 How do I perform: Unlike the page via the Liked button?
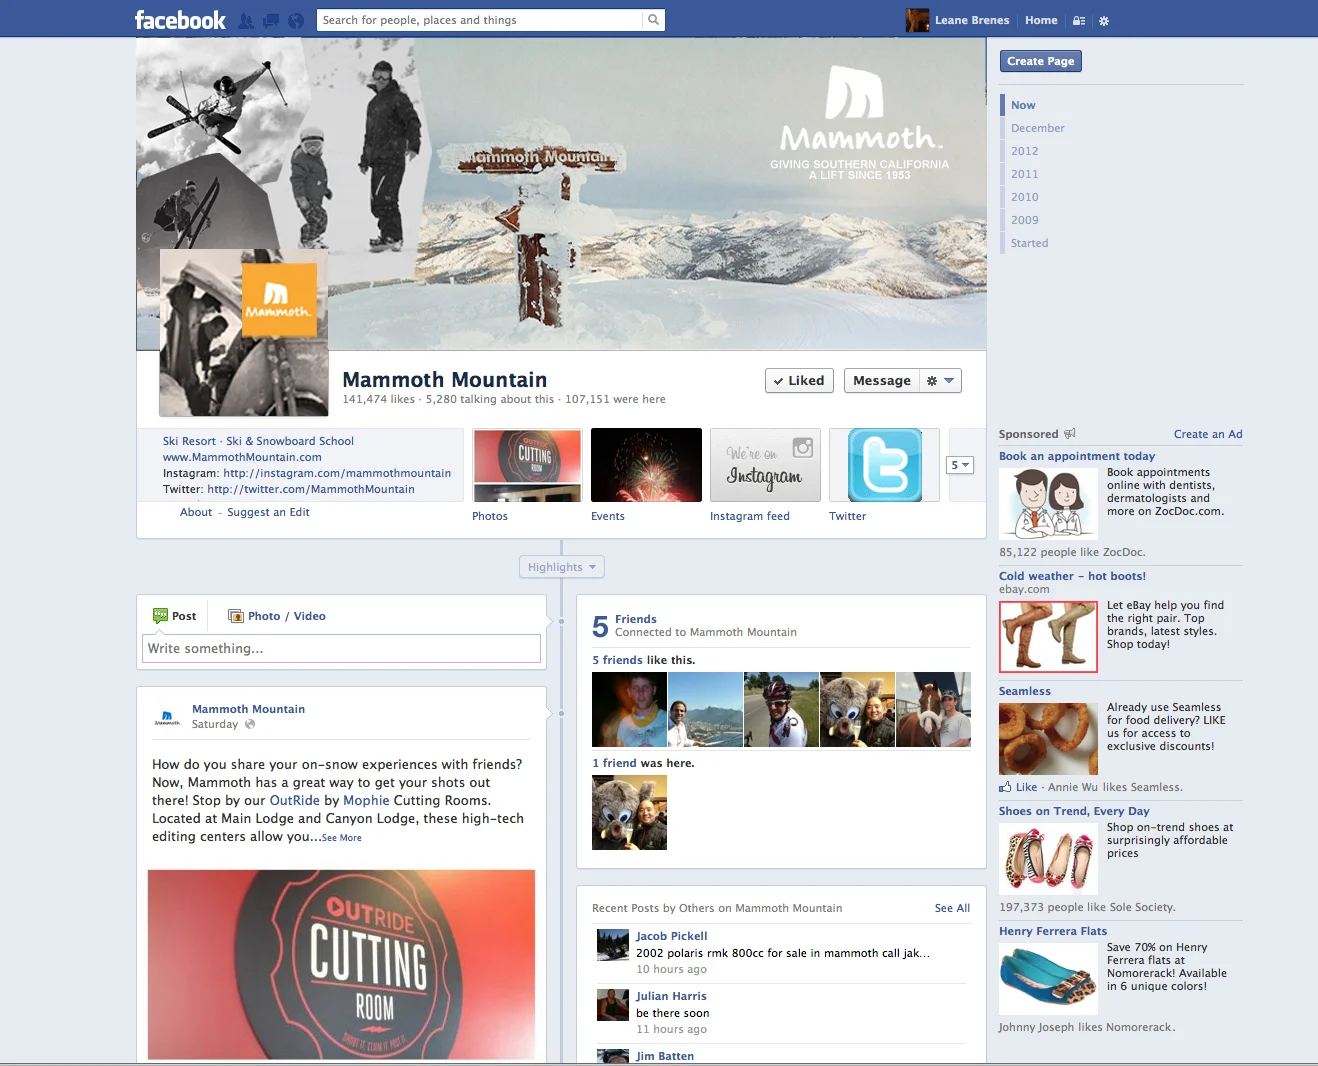coord(799,380)
